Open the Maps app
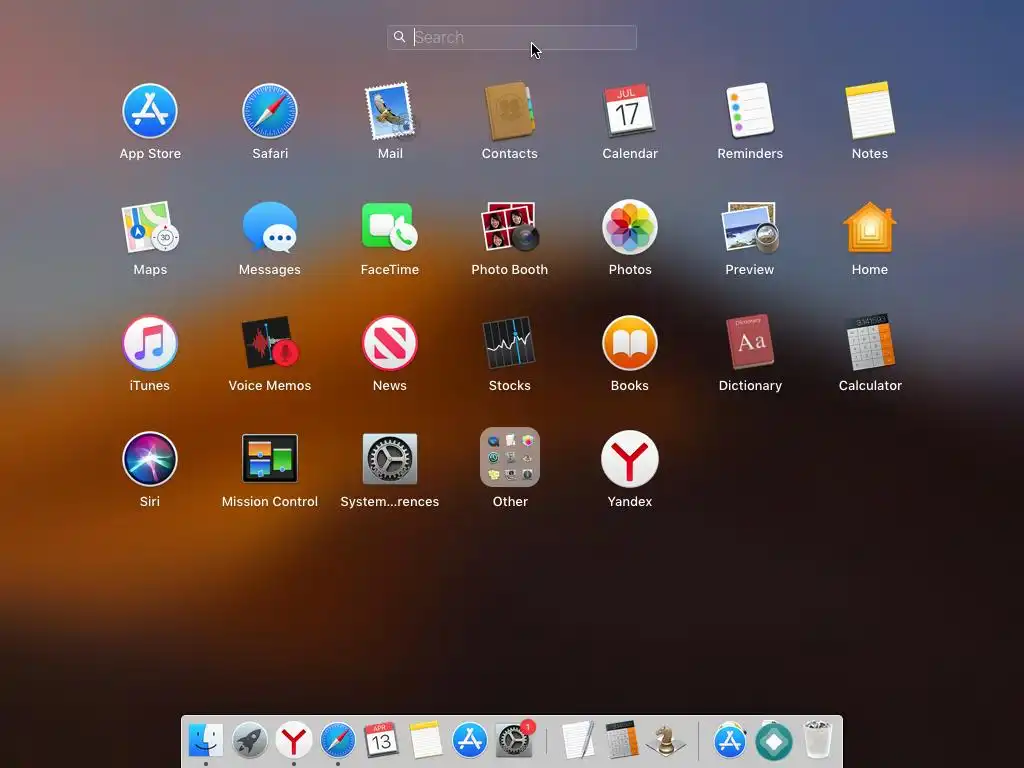The width and height of the screenshot is (1024, 768). pos(150,227)
